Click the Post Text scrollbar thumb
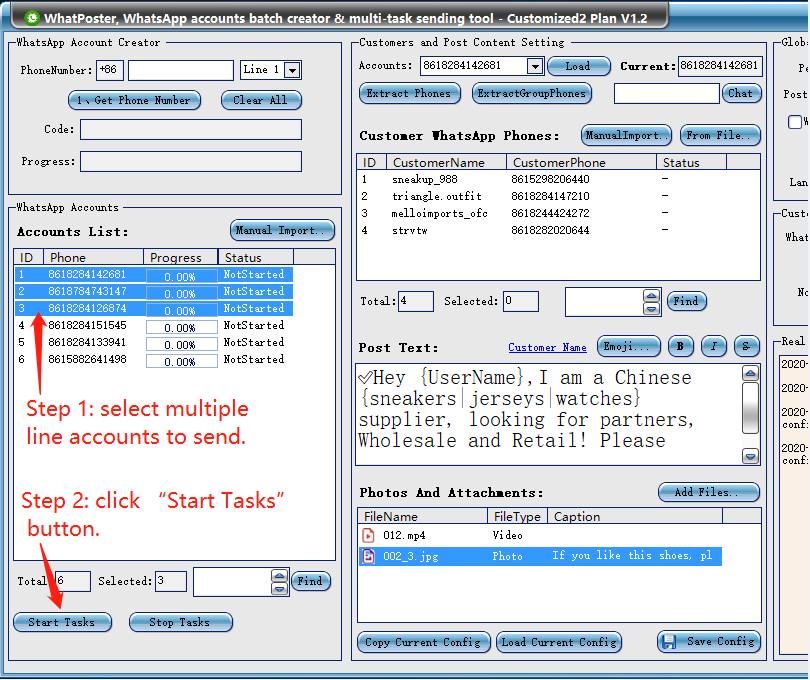 750,408
